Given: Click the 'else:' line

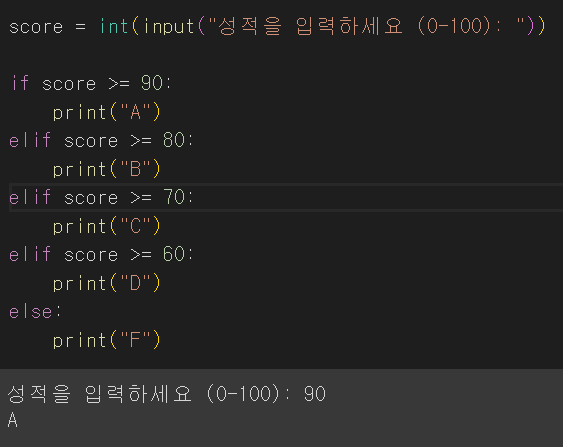Looking at the screenshot, I should tap(35, 312).
